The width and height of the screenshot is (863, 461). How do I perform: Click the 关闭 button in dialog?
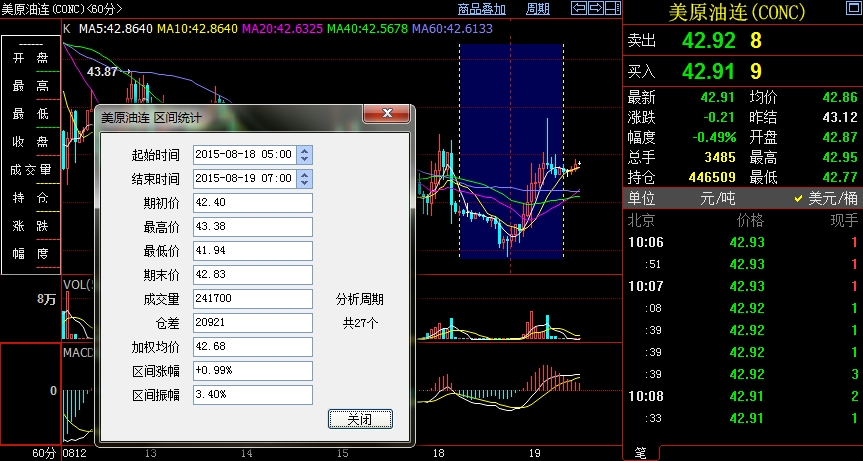click(360, 419)
